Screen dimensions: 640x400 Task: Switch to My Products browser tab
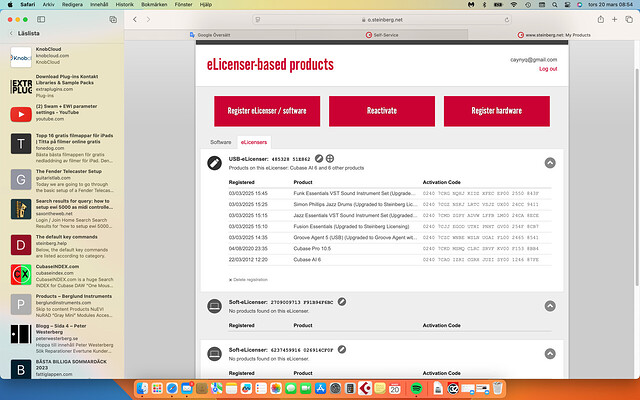click(553, 35)
